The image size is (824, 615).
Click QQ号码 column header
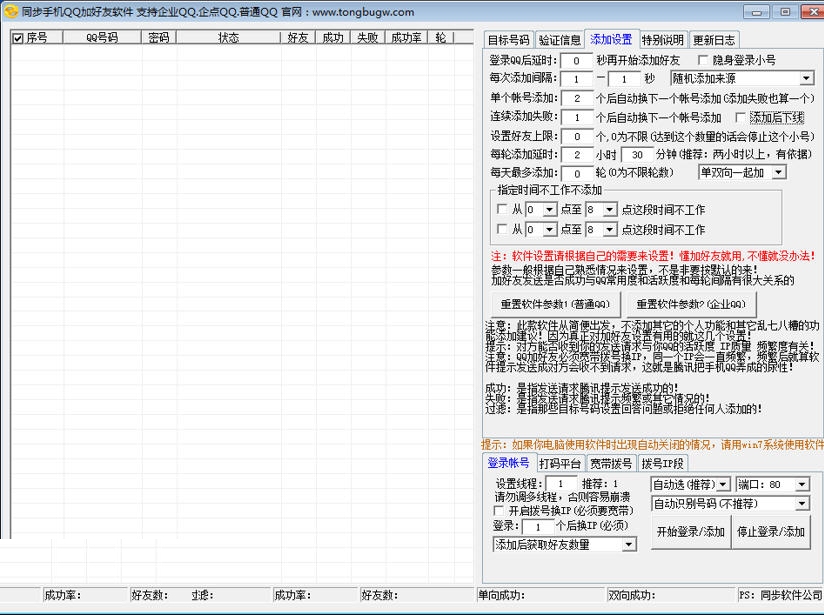(102, 37)
